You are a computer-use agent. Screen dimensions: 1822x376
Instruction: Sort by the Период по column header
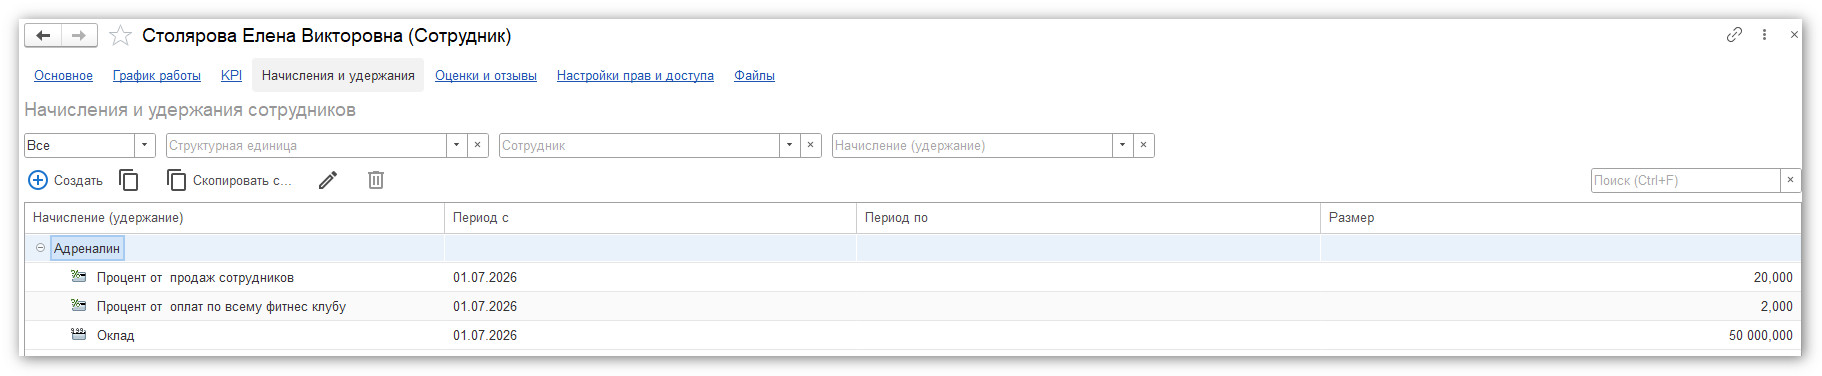pos(1088,218)
